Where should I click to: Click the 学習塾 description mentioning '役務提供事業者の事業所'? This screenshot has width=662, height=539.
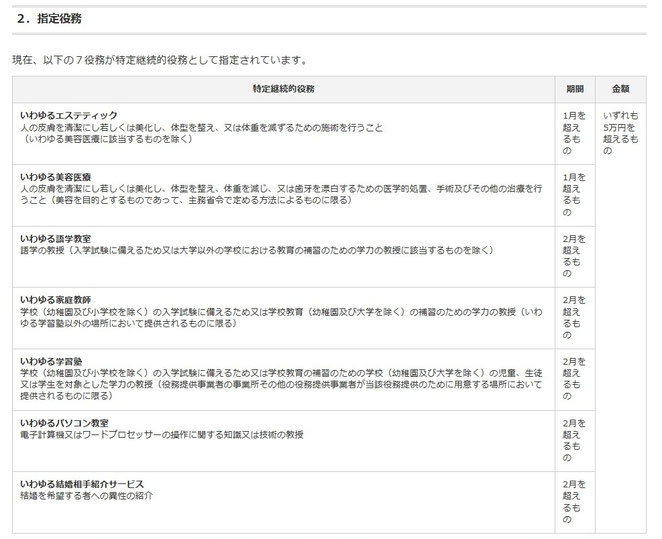(281, 385)
